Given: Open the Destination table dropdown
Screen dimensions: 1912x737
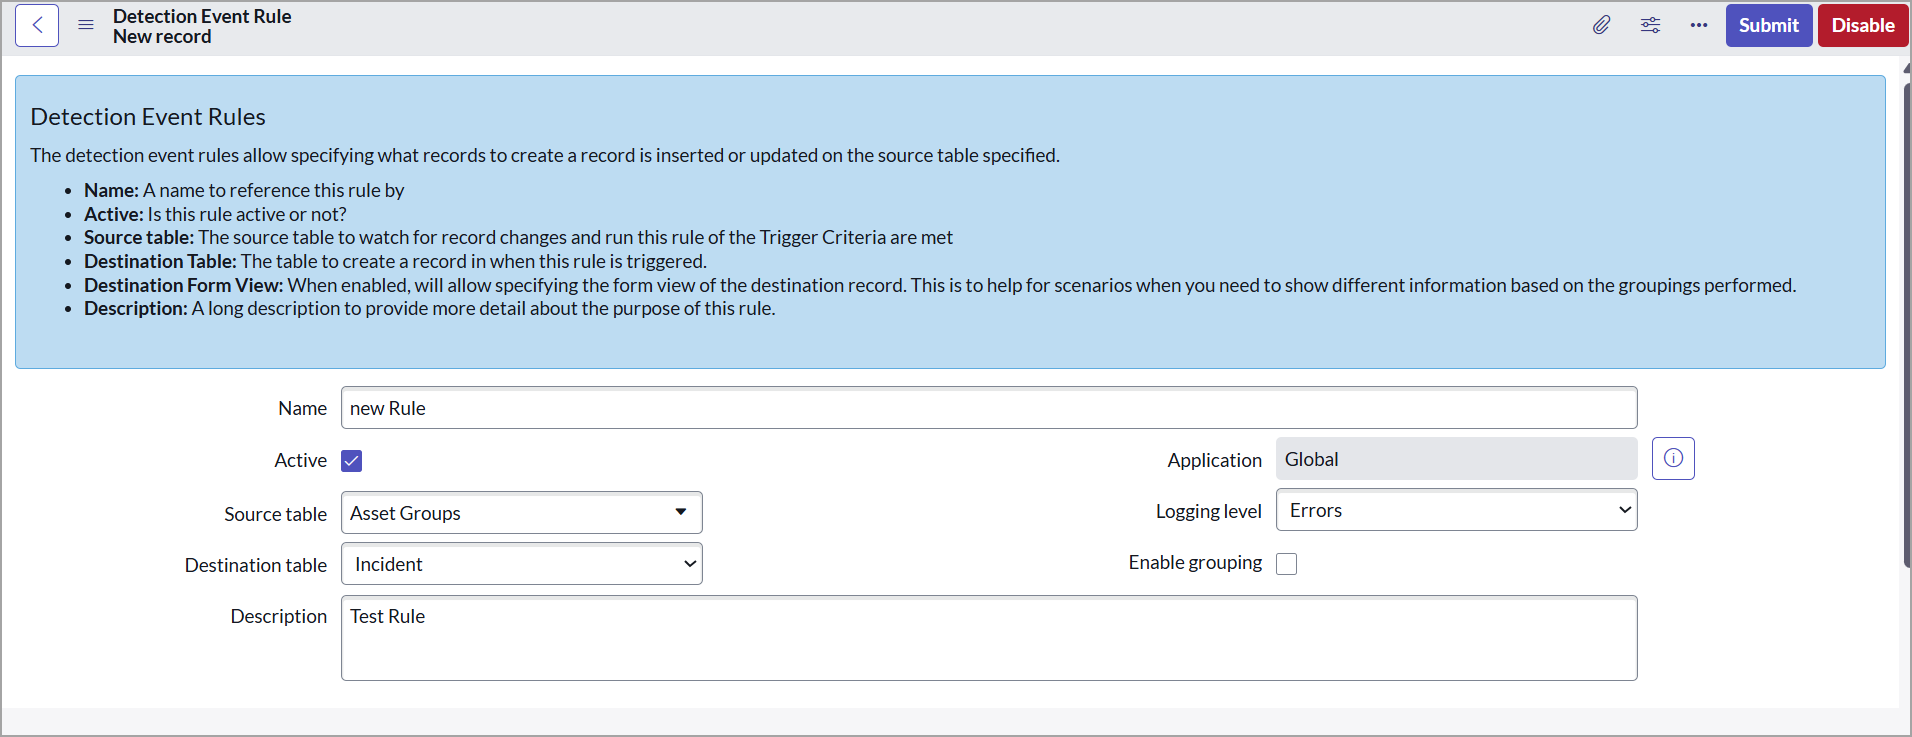Looking at the screenshot, I should tap(521, 564).
